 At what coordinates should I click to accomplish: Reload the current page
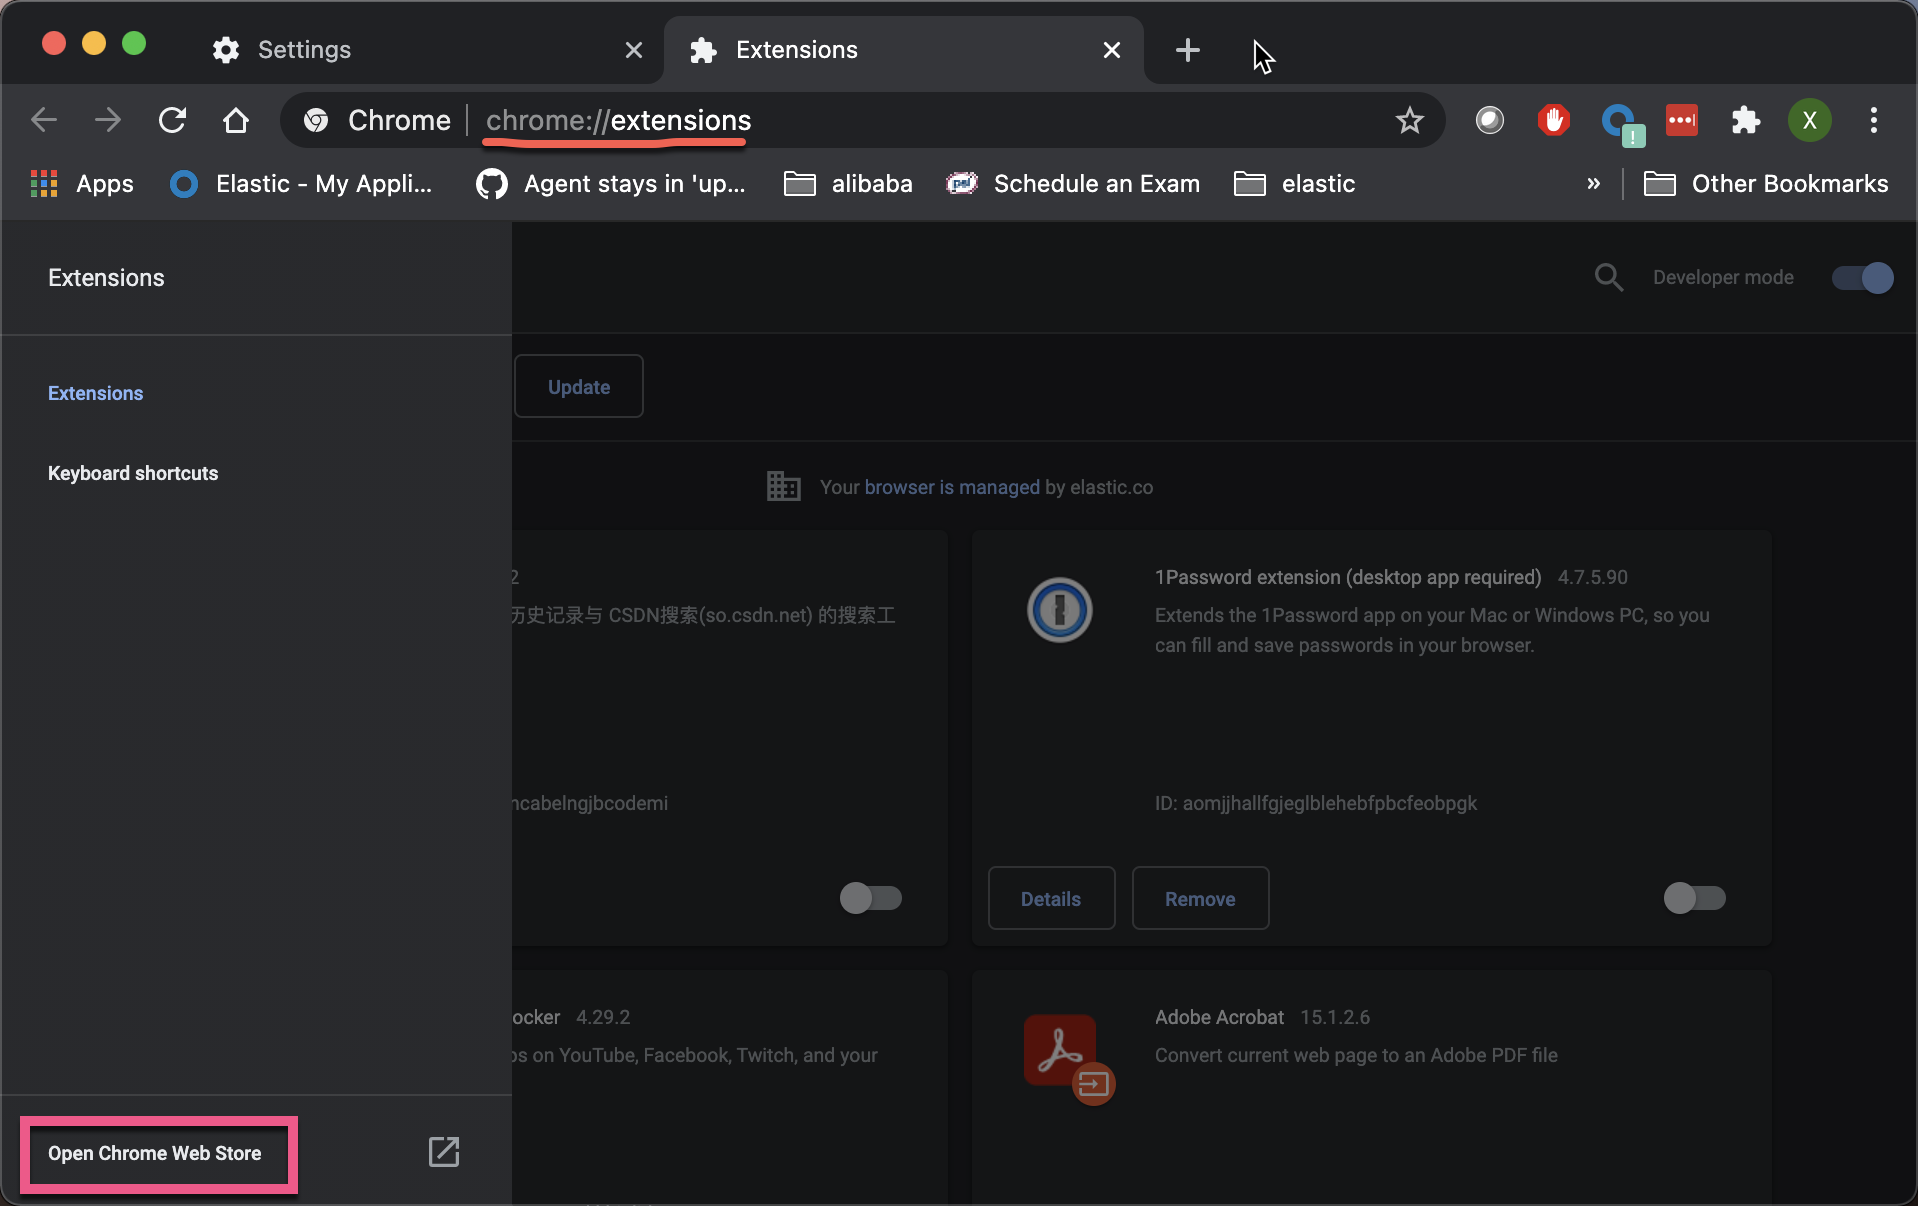pyautogui.click(x=172, y=120)
